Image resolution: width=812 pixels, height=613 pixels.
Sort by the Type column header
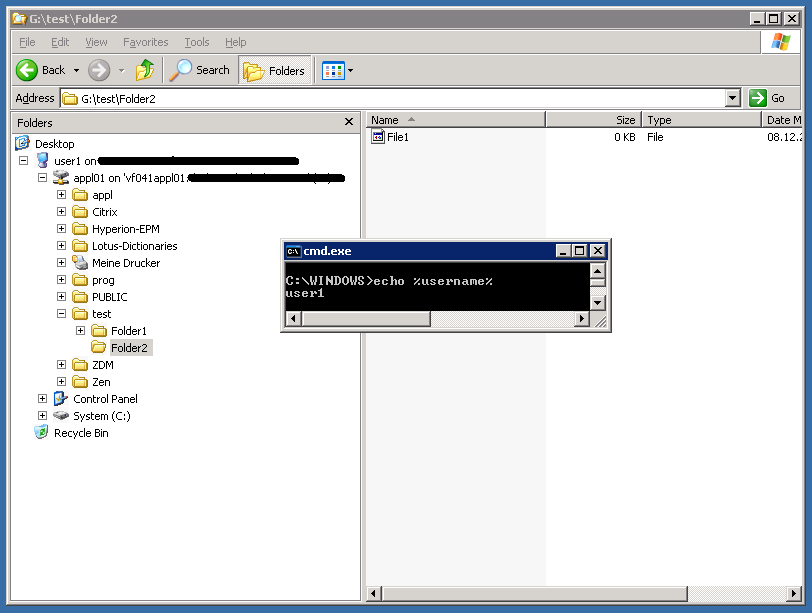tap(702, 120)
